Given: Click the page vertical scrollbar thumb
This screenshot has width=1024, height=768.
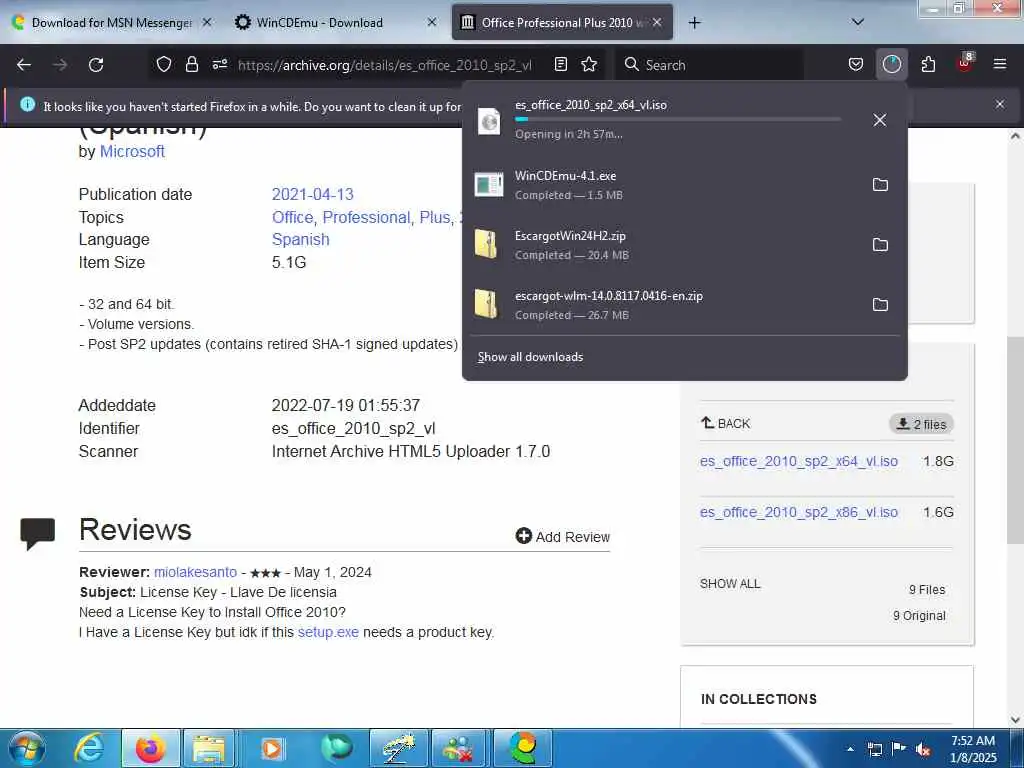Looking at the screenshot, I should tap(1015, 441).
